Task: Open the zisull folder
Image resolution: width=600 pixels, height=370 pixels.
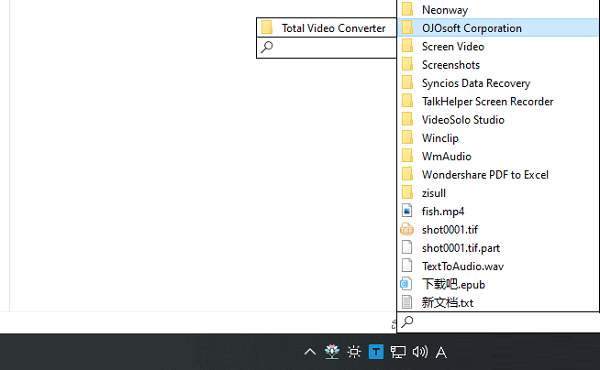Action: (x=497, y=193)
